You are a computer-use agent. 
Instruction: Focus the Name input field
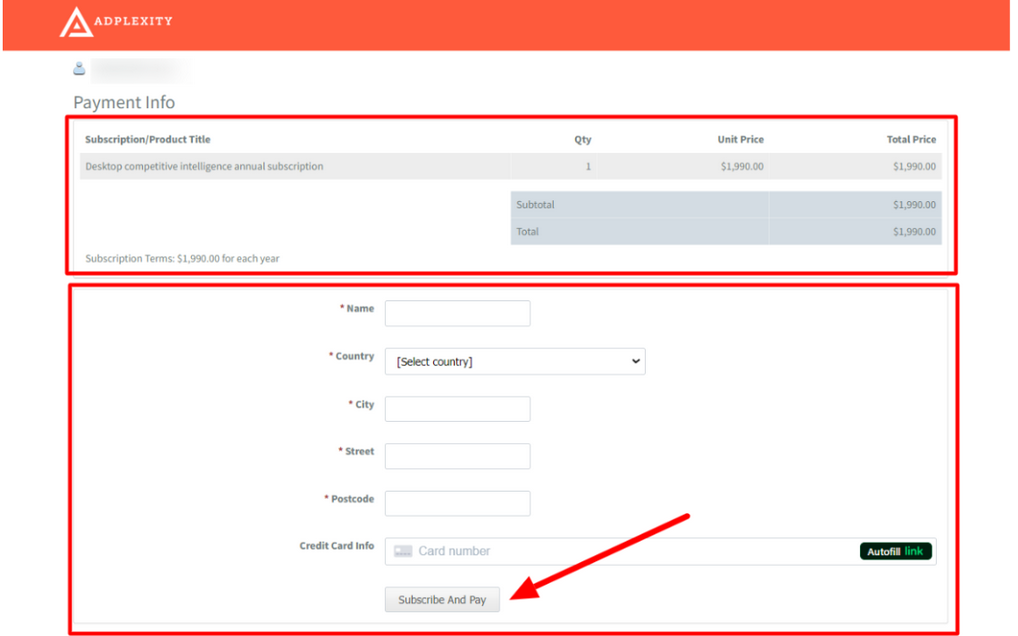[457, 313]
